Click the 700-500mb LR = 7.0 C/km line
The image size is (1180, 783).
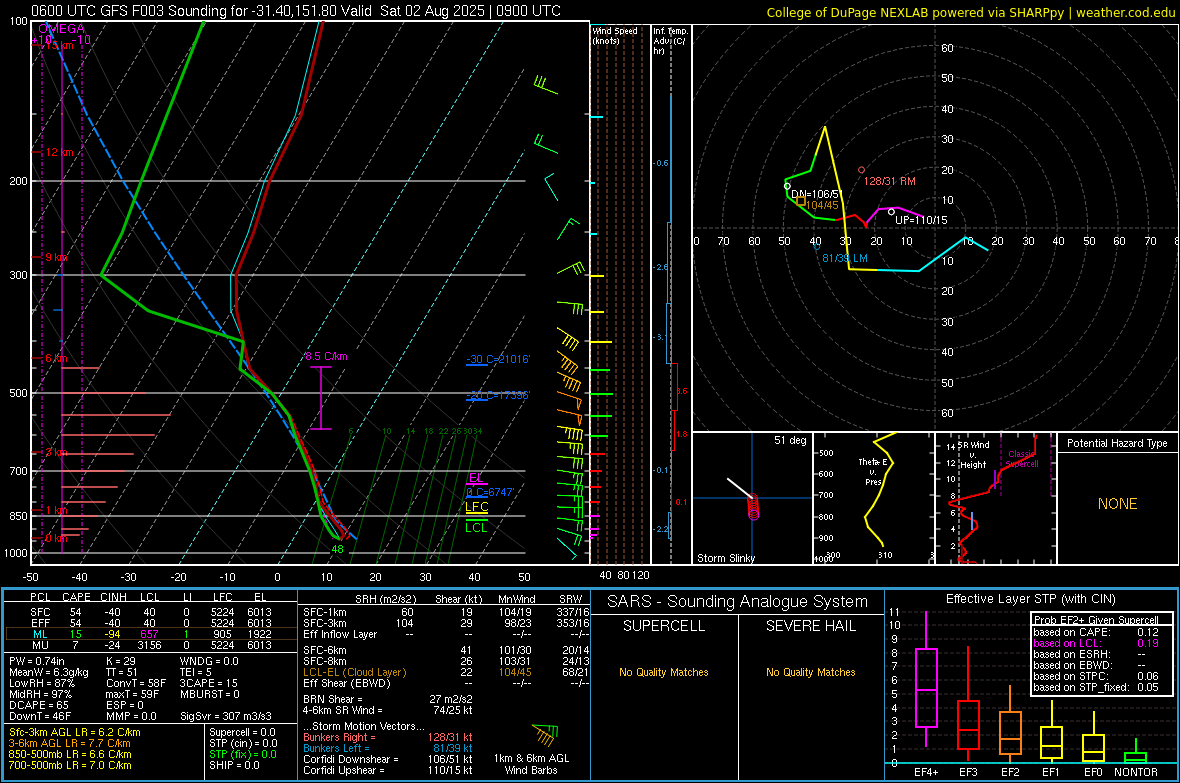click(70, 765)
